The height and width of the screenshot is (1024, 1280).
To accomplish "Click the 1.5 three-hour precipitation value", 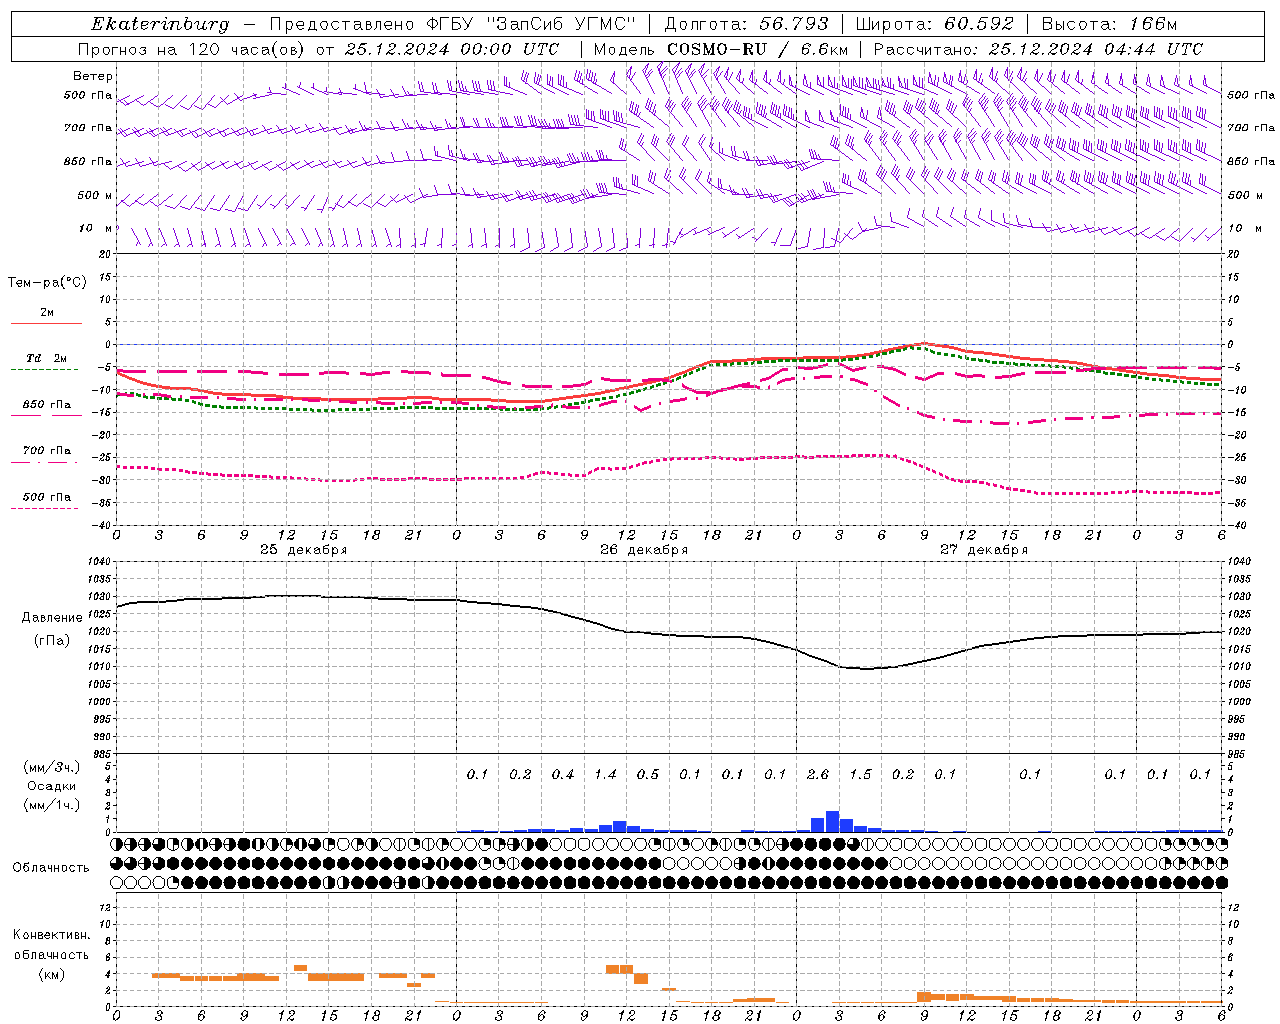I will click(860, 774).
